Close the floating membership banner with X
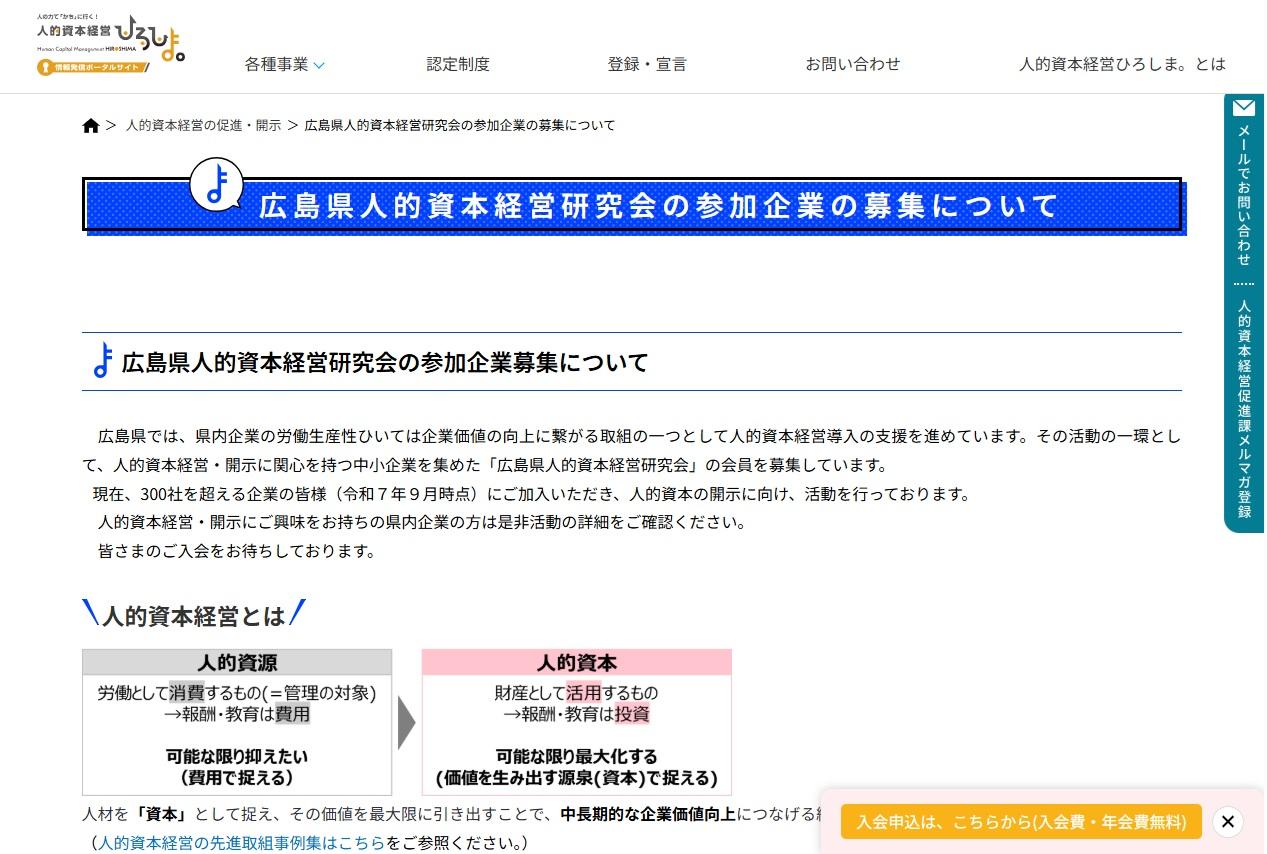The width and height of the screenshot is (1267, 854). tap(1228, 822)
